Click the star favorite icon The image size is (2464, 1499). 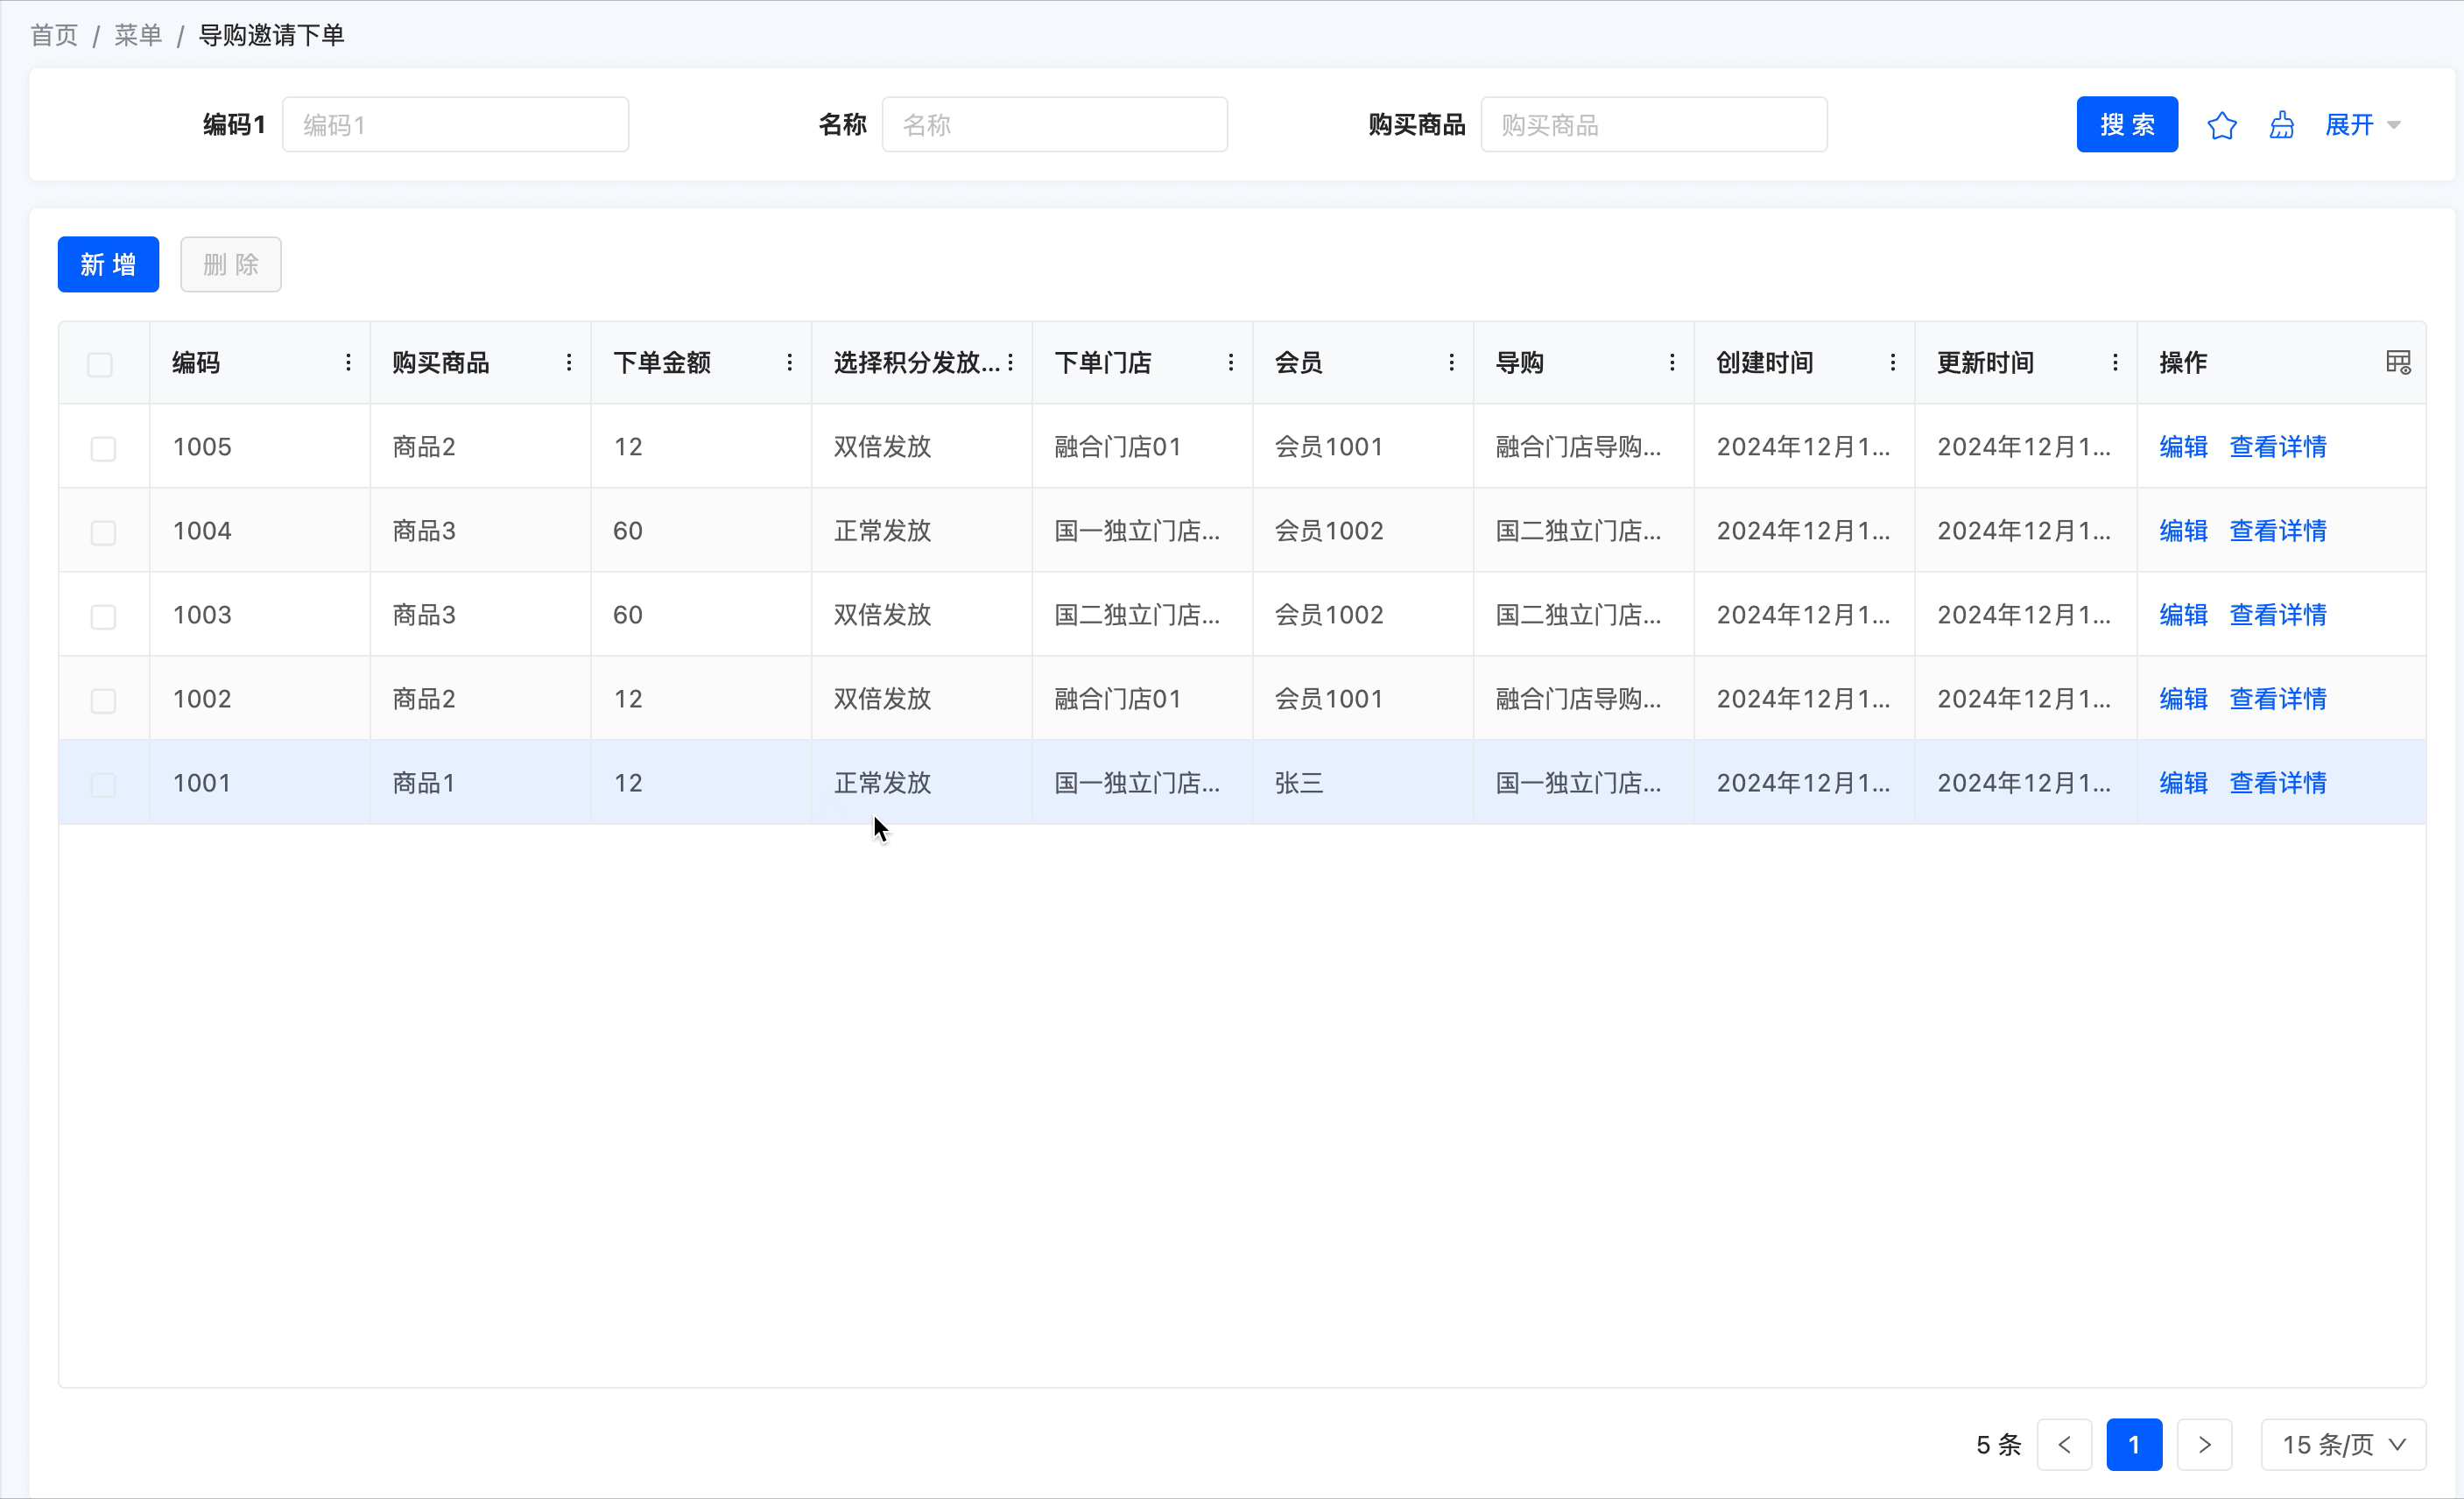2221,125
